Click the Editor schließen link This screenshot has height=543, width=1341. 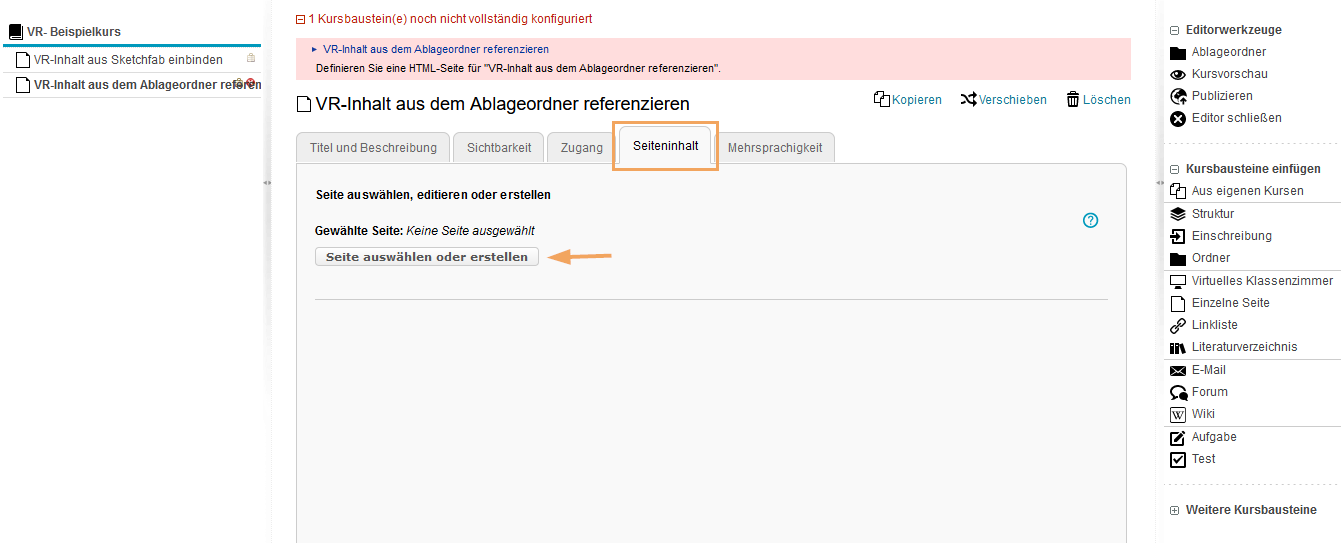(1236, 118)
